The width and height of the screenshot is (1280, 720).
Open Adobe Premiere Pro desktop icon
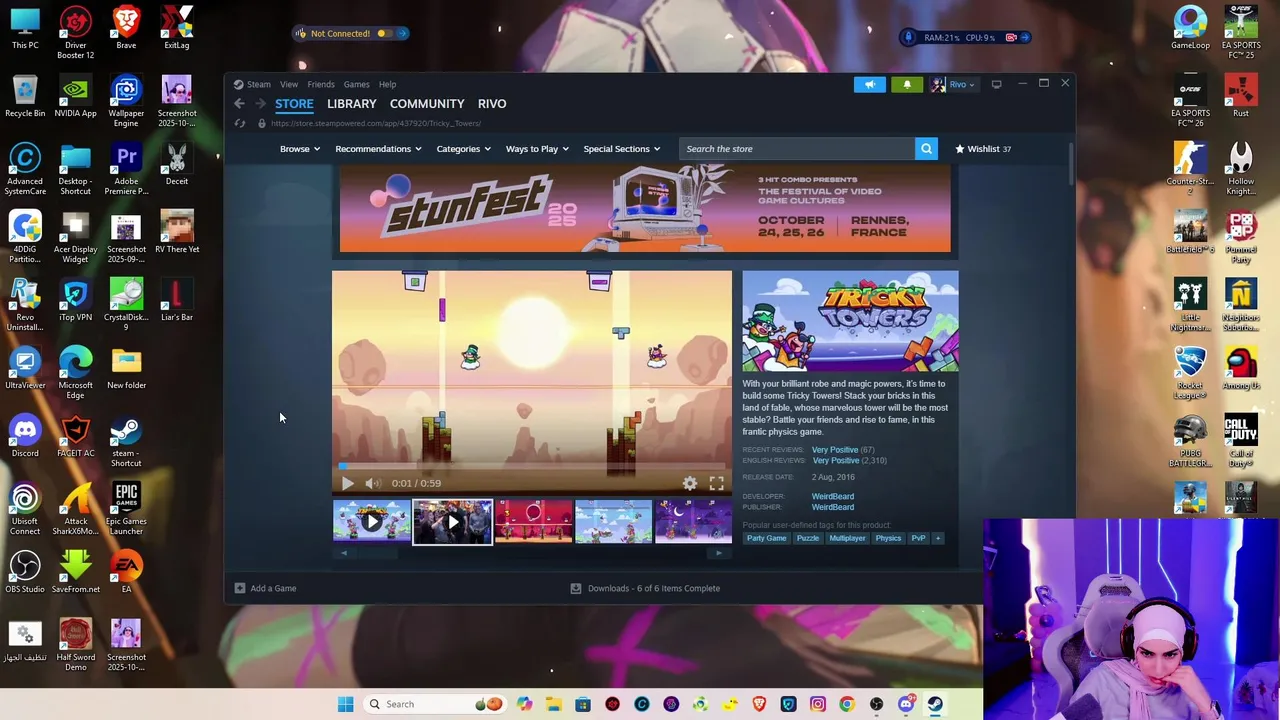point(126,168)
